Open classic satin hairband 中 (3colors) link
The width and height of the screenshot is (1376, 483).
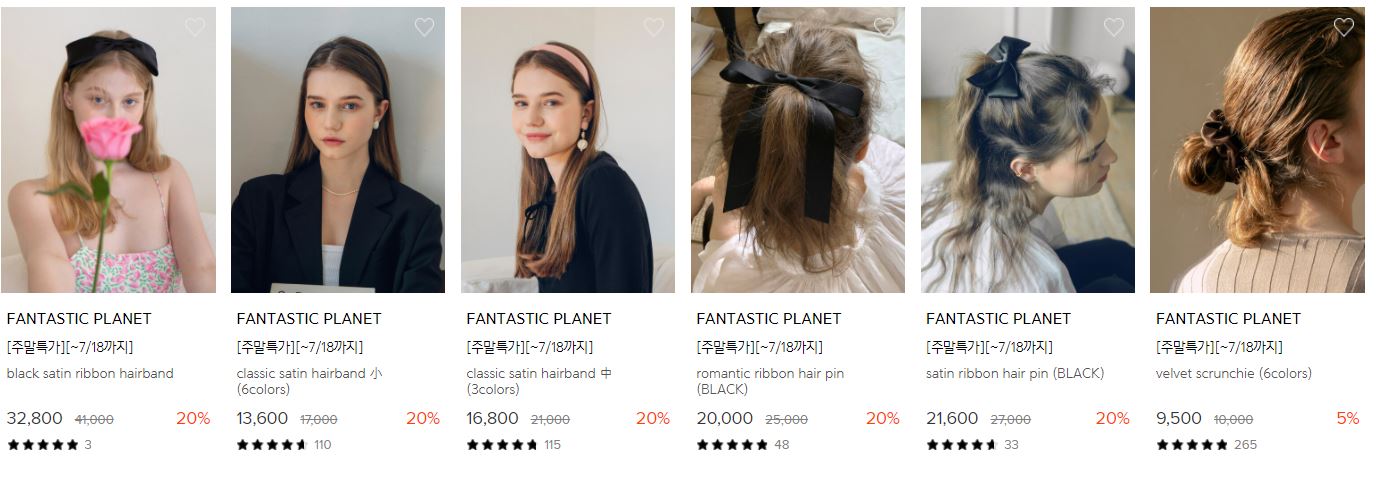click(539, 381)
